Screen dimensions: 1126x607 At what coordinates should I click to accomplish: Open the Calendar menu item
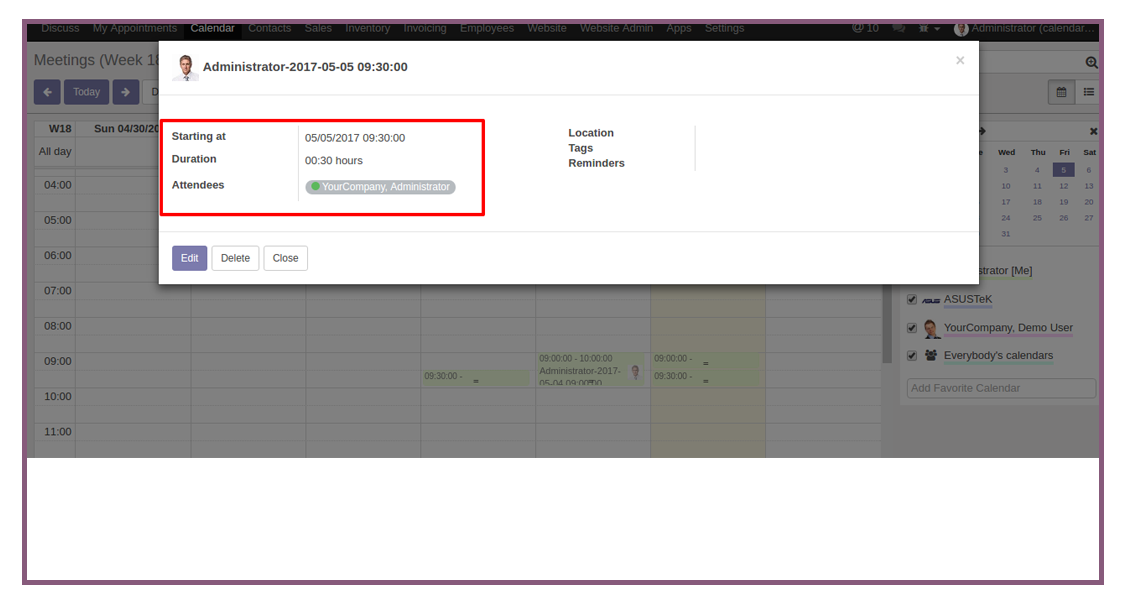tap(212, 28)
